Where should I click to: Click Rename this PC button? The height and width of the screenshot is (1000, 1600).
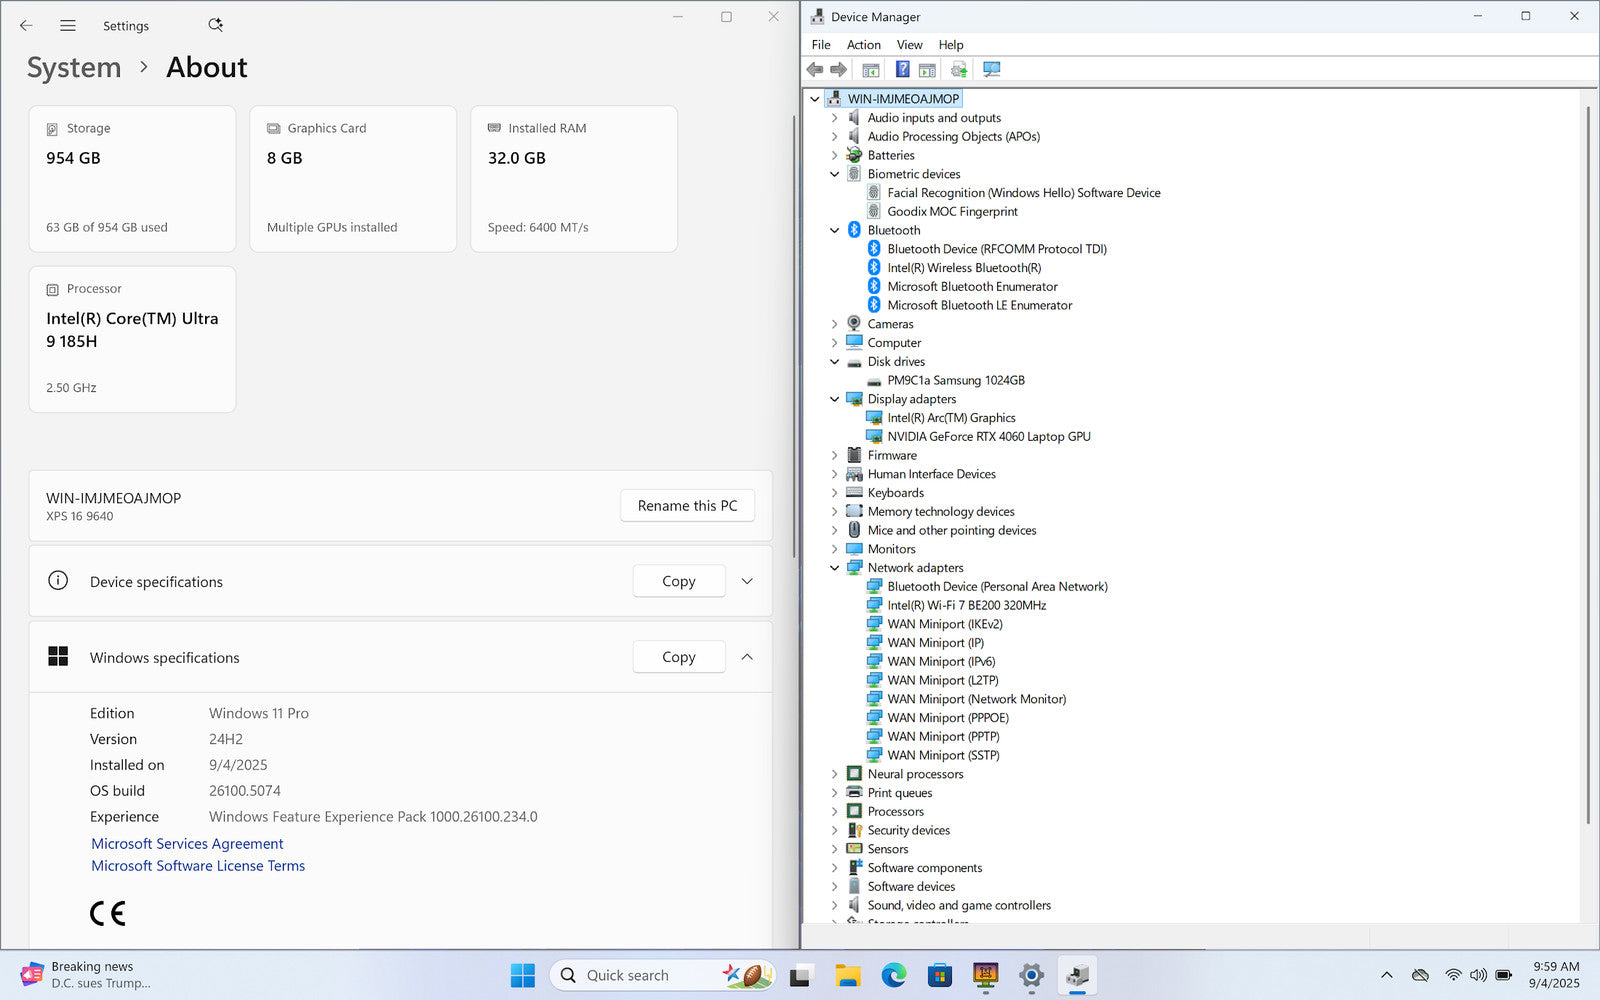click(688, 506)
